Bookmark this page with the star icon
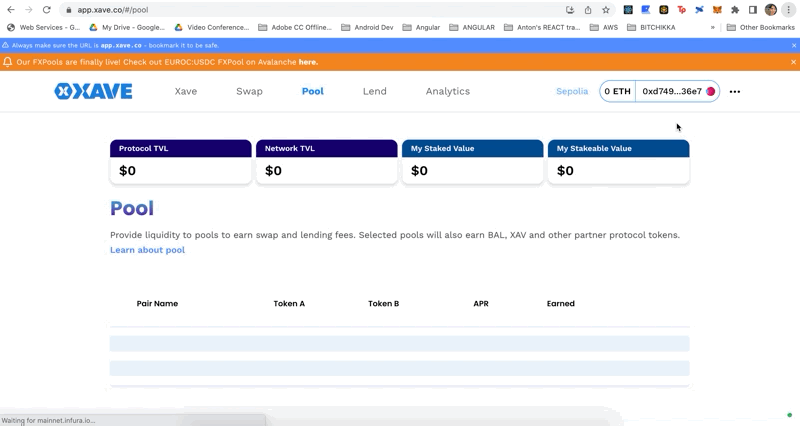 pos(606,10)
